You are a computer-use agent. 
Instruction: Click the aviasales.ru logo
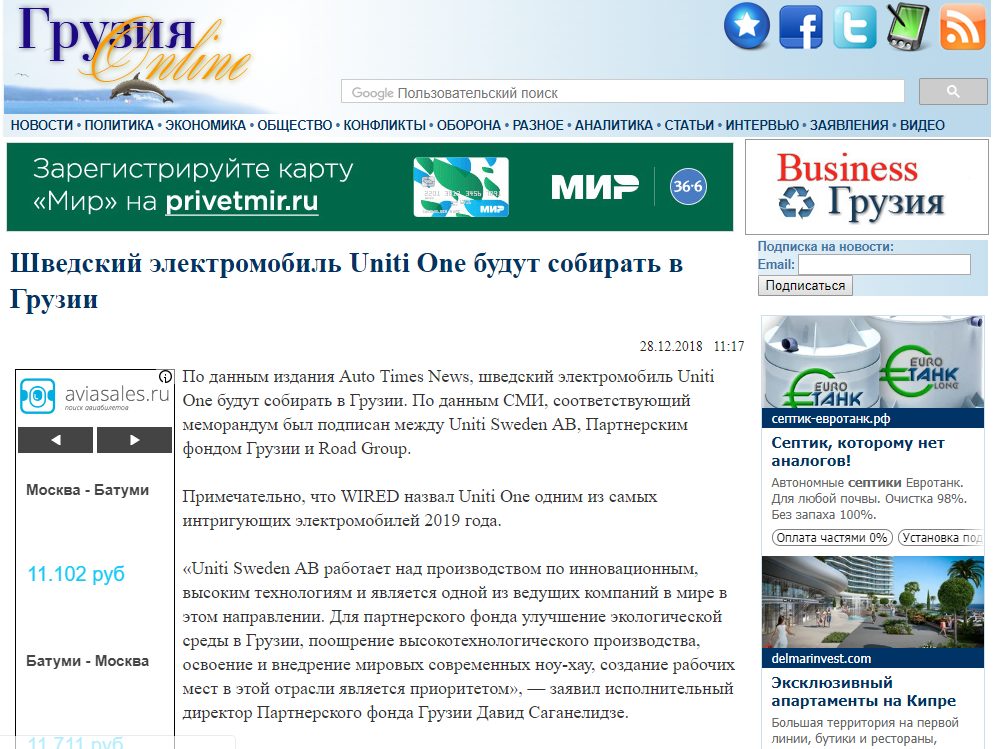pyautogui.click(x=95, y=395)
